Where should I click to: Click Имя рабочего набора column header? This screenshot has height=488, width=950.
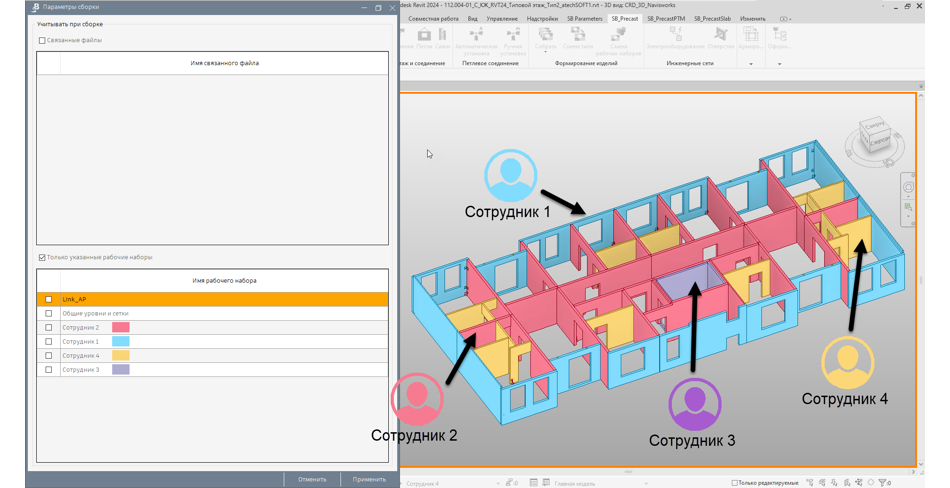pos(225,281)
